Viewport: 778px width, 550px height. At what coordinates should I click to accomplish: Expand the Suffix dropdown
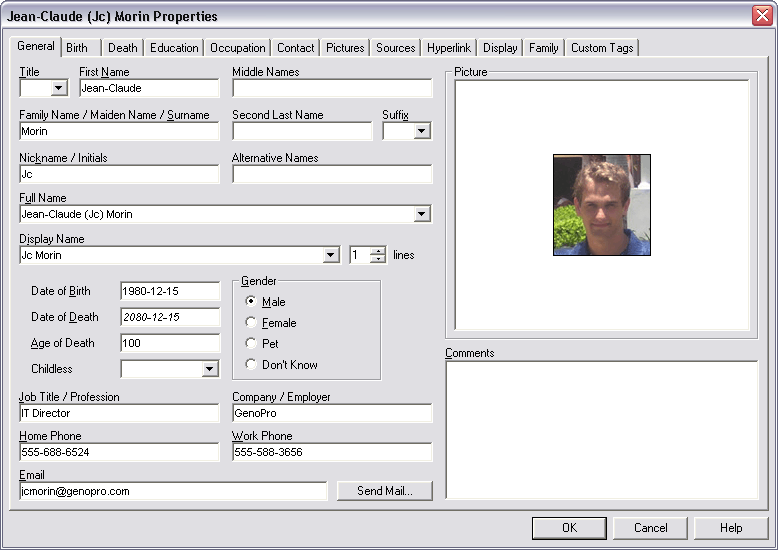[x=422, y=131]
